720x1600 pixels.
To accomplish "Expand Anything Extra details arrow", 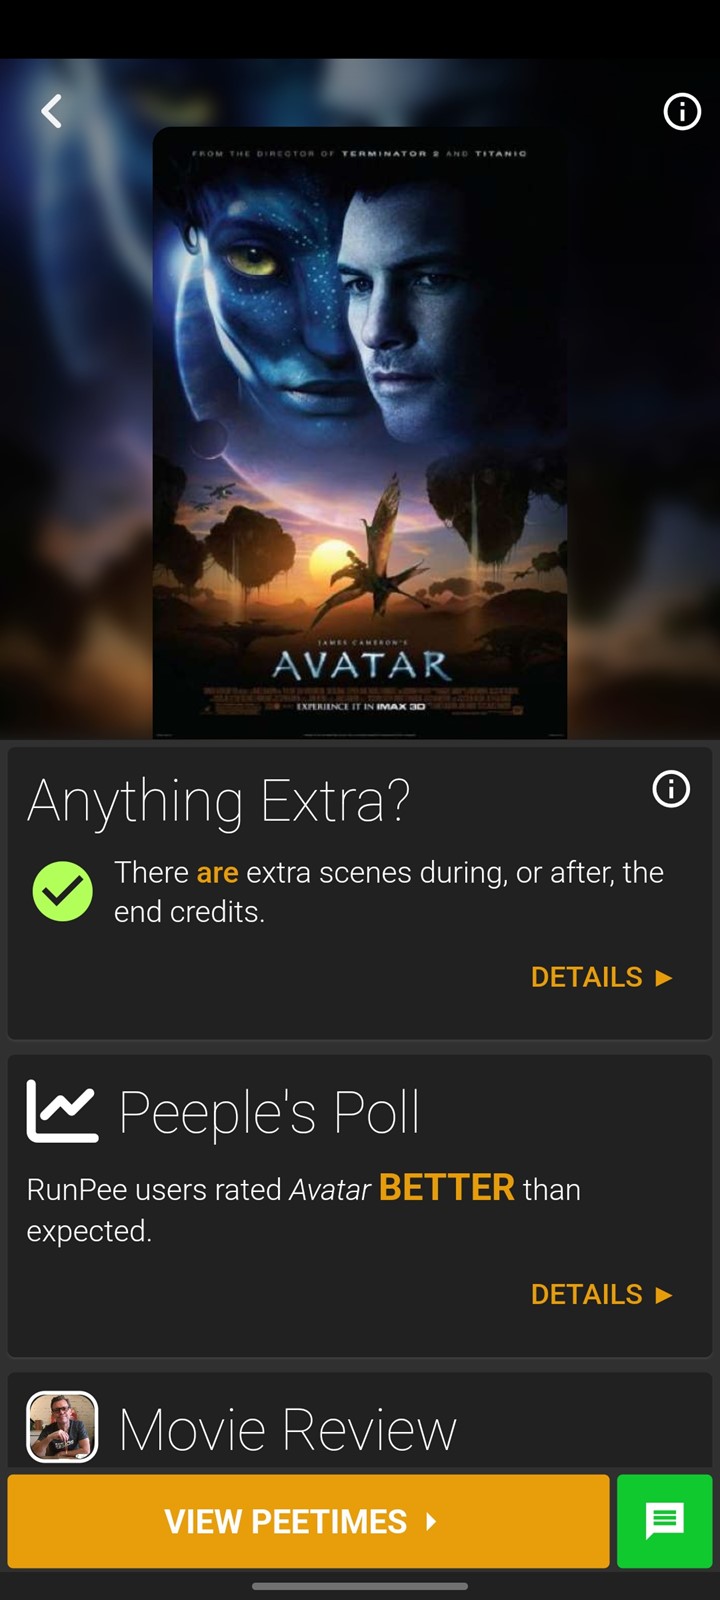I will (x=664, y=978).
